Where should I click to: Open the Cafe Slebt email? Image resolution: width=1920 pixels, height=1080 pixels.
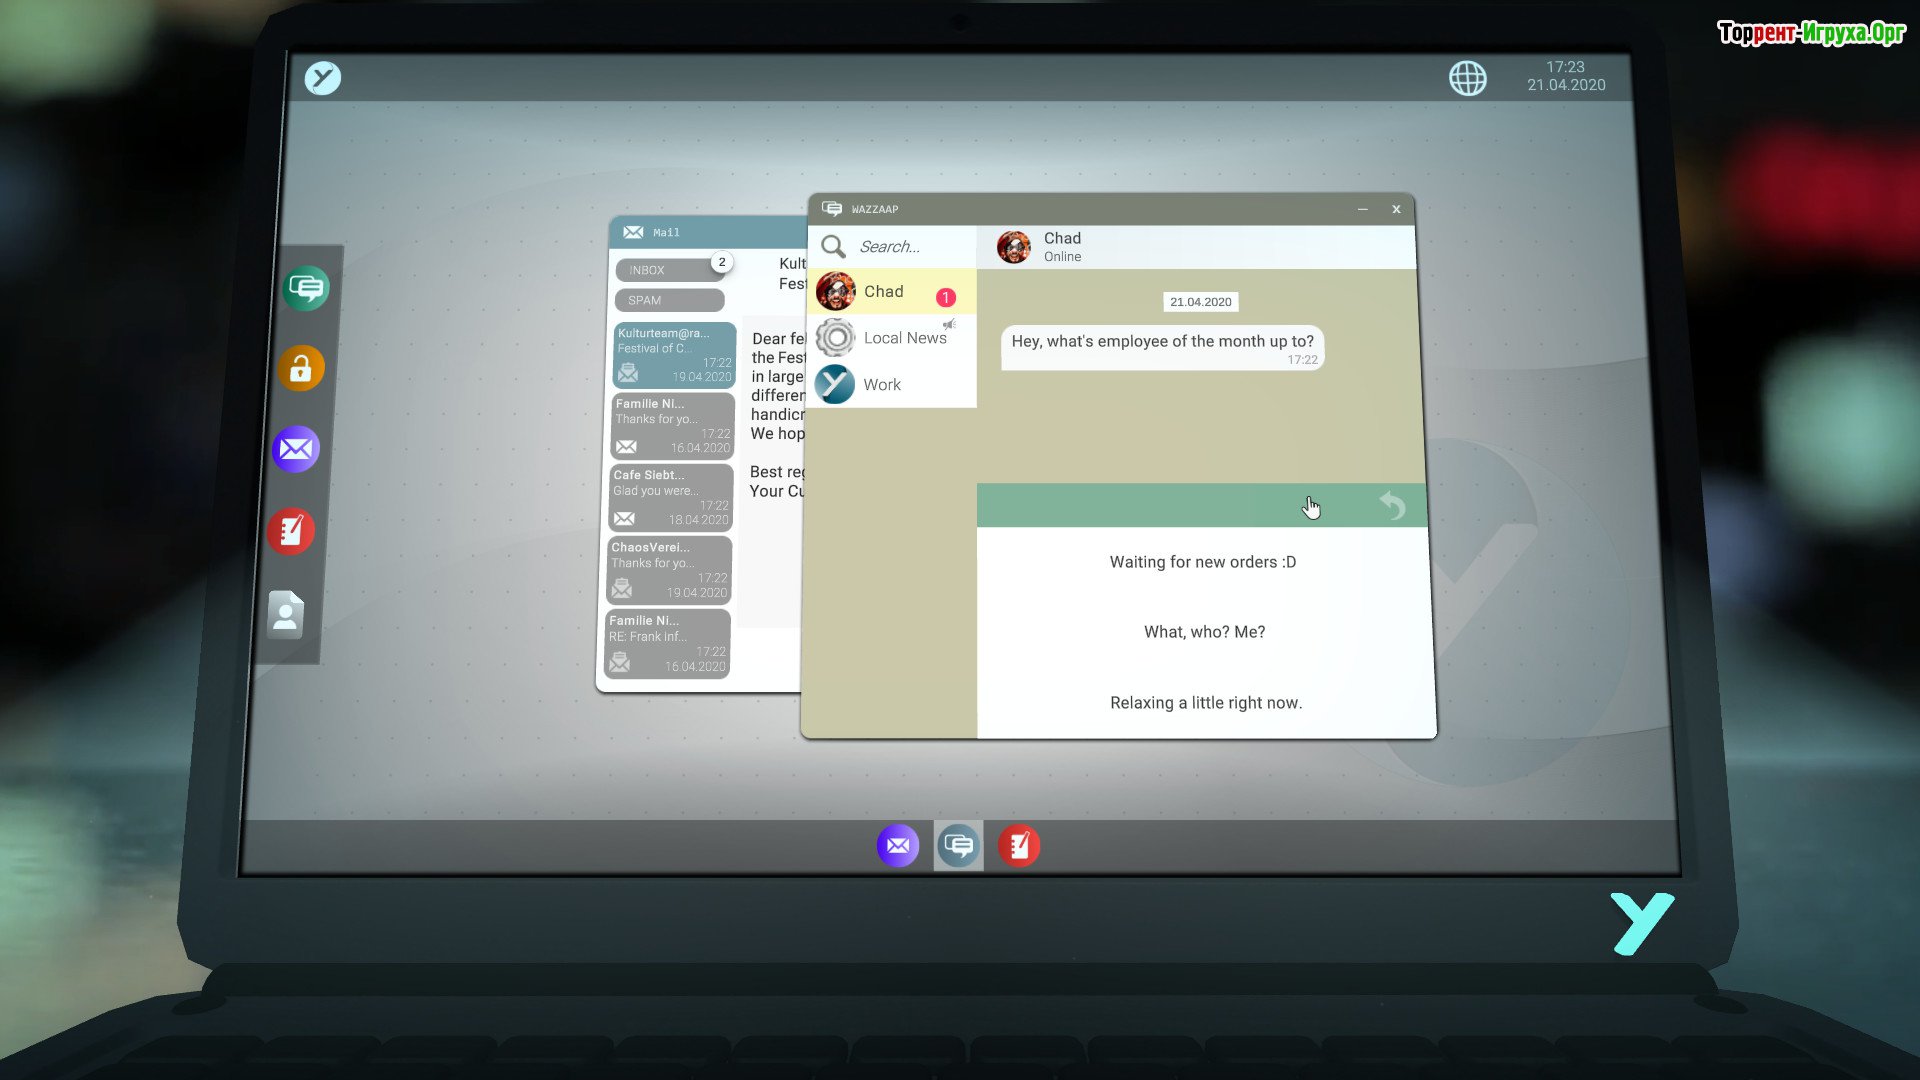click(x=670, y=497)
